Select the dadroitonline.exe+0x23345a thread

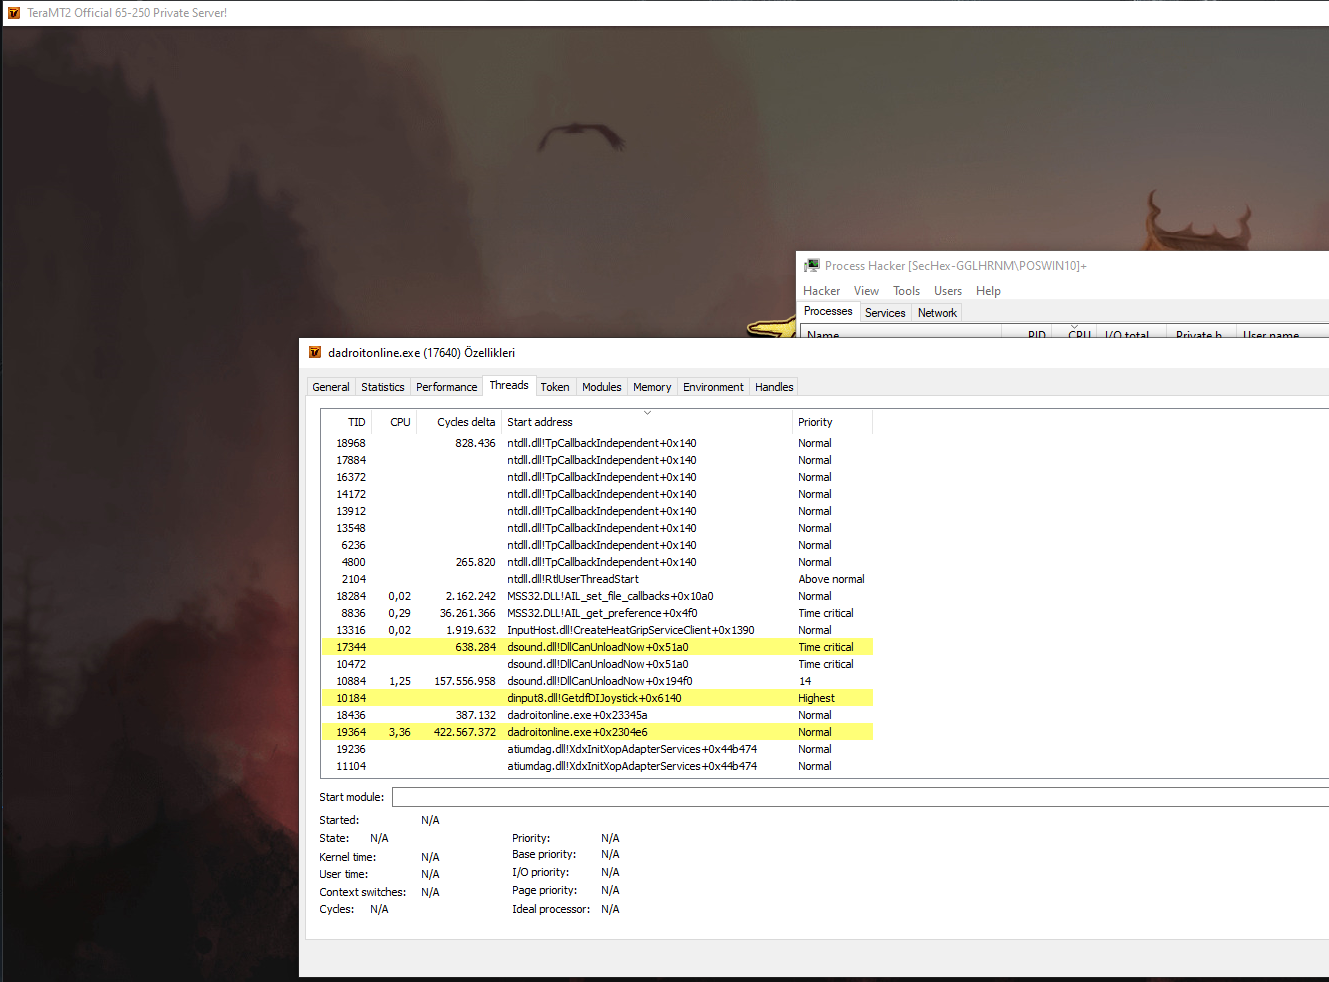[x=597, y=715]
